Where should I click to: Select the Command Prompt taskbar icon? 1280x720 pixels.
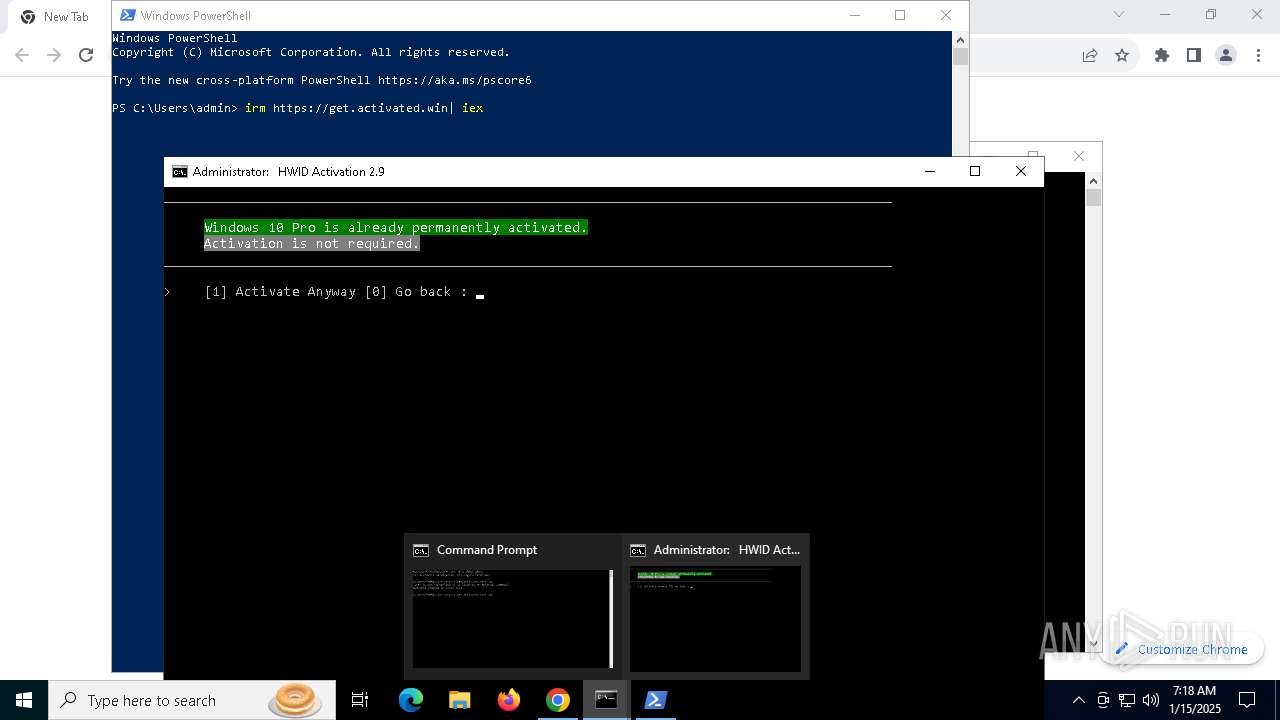[x=606, y=700]
